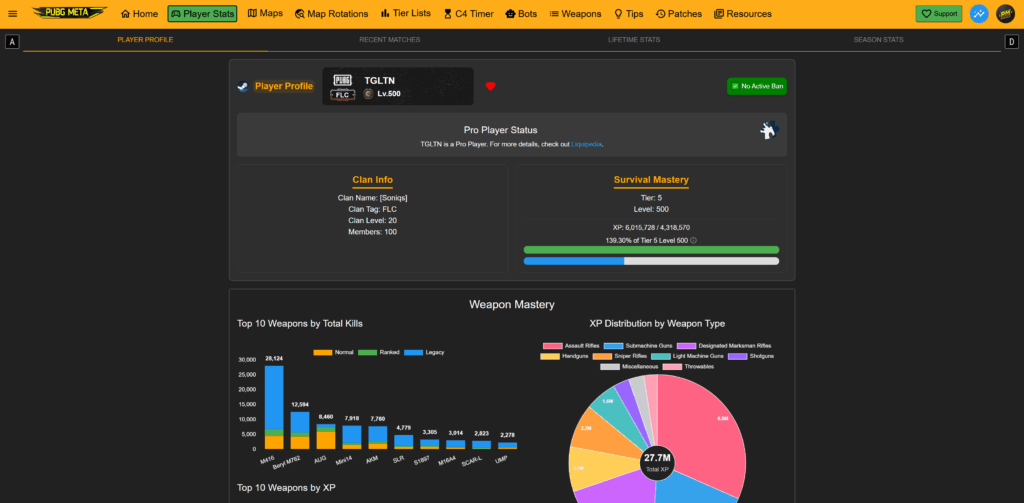Open Map Rotations in the navigation
1024x503 pixels.
331,14
